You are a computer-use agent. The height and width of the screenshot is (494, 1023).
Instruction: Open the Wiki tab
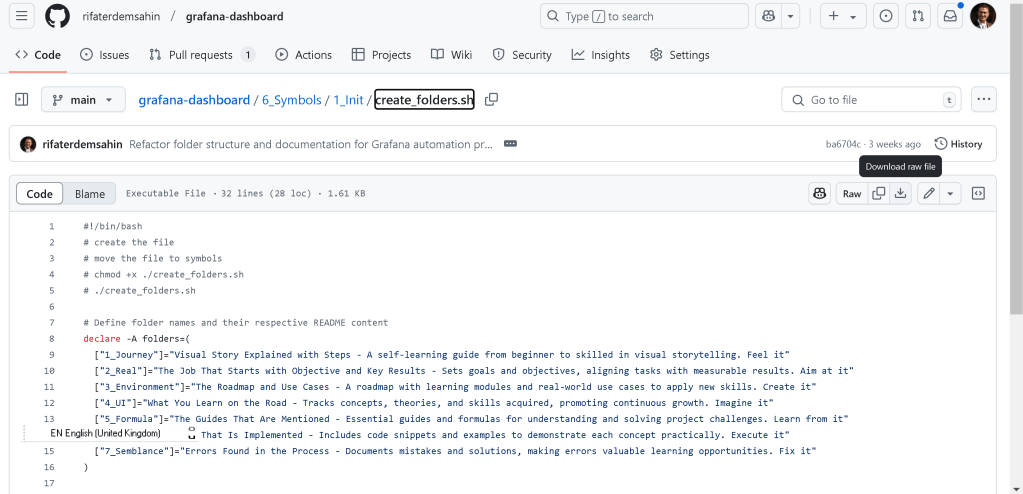[451, 55]
